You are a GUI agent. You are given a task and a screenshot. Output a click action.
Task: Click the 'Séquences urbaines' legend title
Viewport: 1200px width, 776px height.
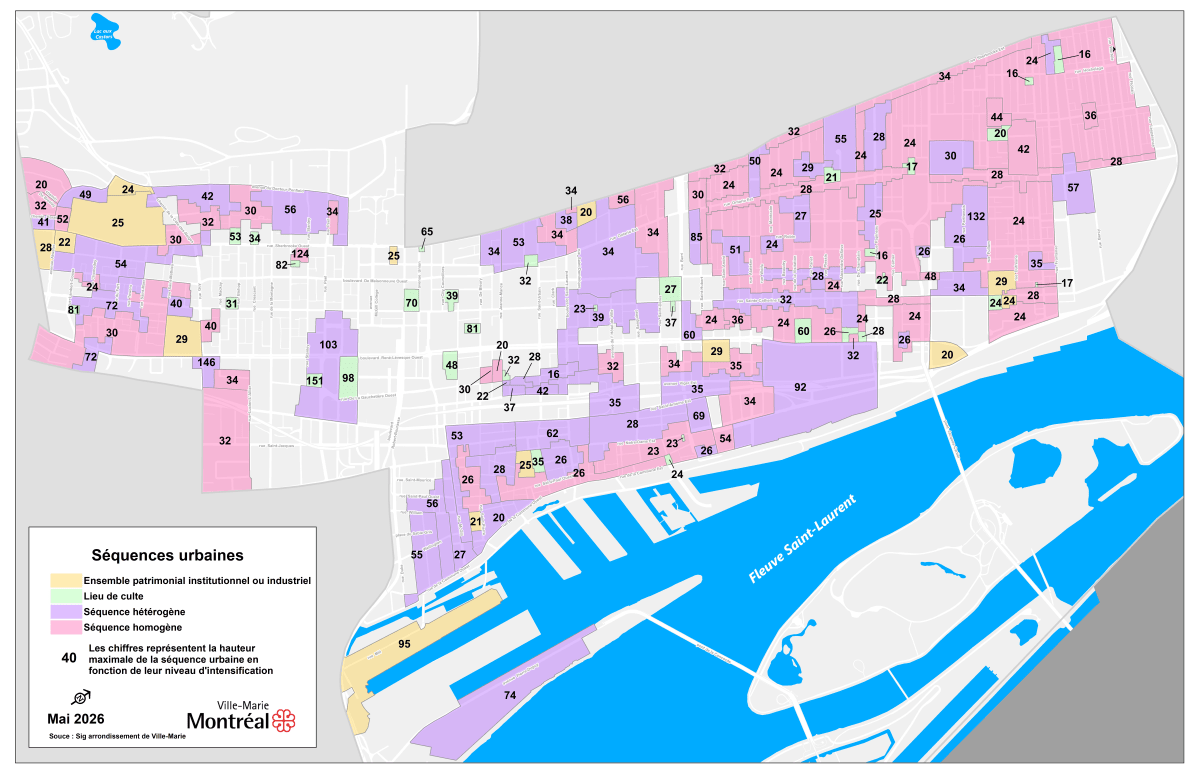(x=168, y=554)
